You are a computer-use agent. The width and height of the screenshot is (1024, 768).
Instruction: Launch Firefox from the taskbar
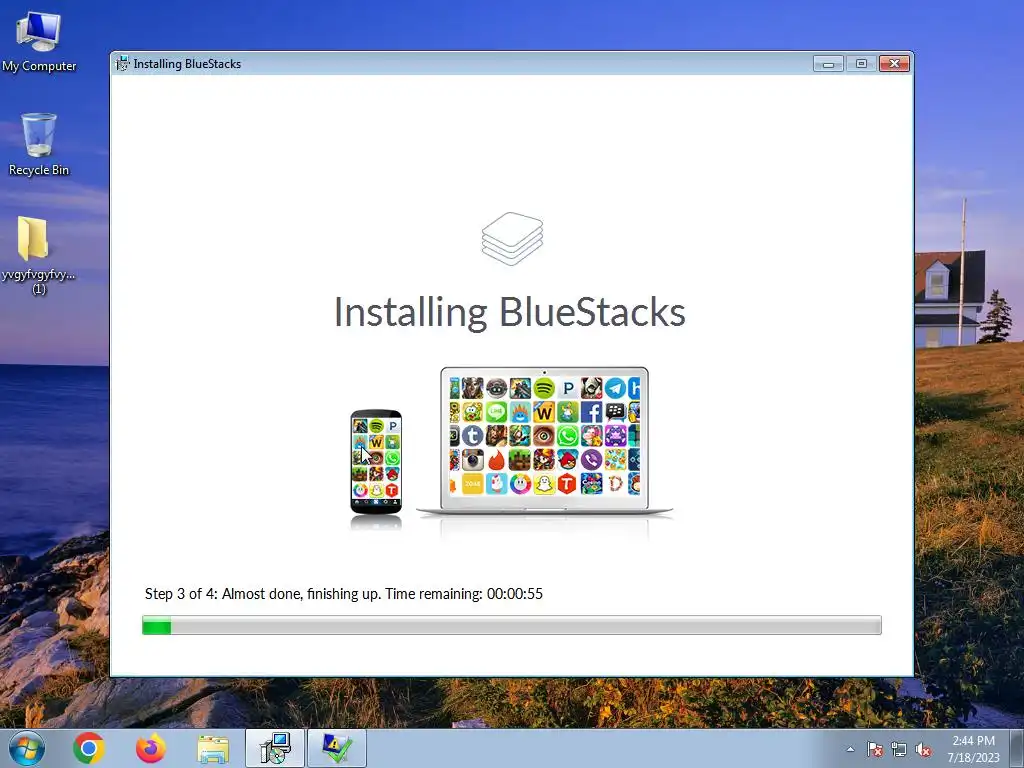pyautogui.click(x=151, y=748)
